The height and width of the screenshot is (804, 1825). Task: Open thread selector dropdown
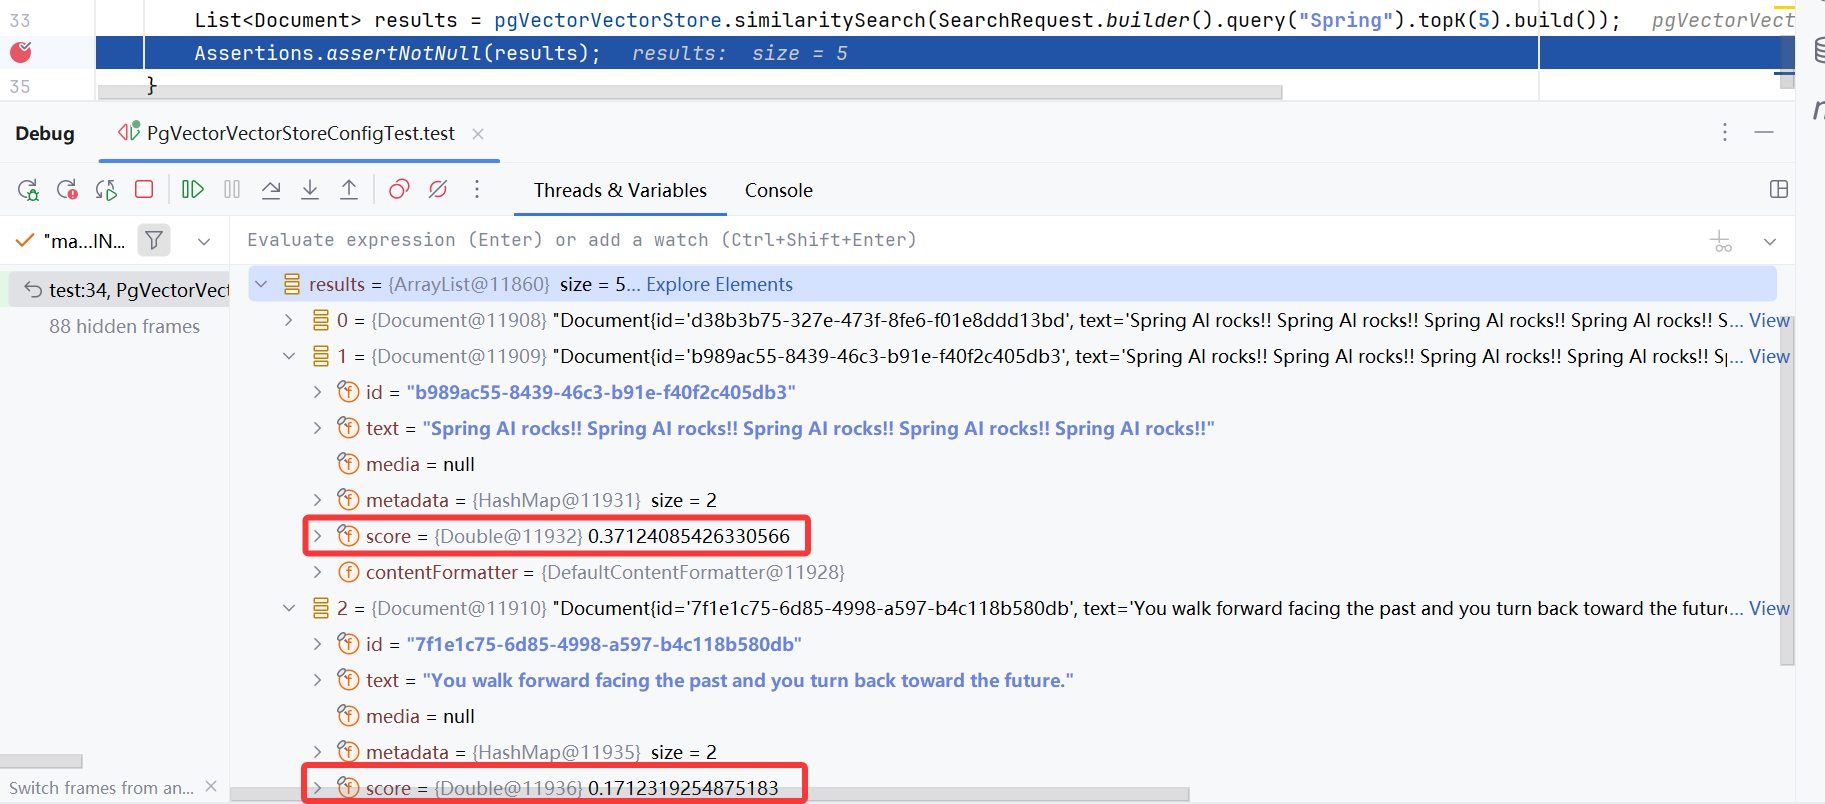(204, 241)
